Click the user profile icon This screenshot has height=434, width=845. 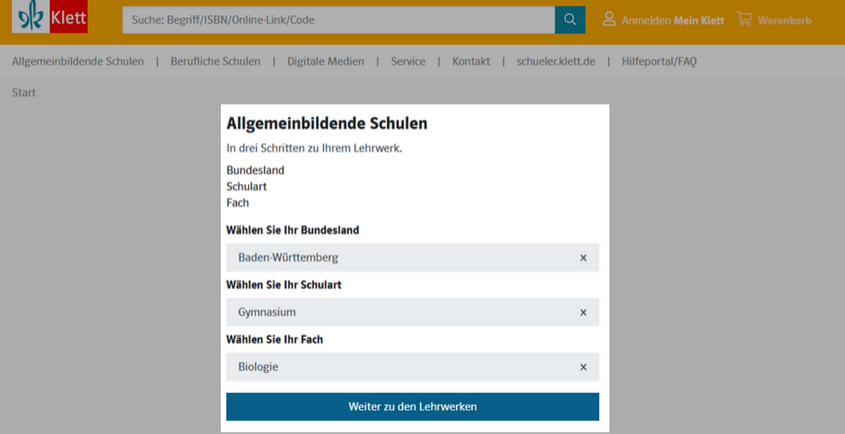coord(609,19)
